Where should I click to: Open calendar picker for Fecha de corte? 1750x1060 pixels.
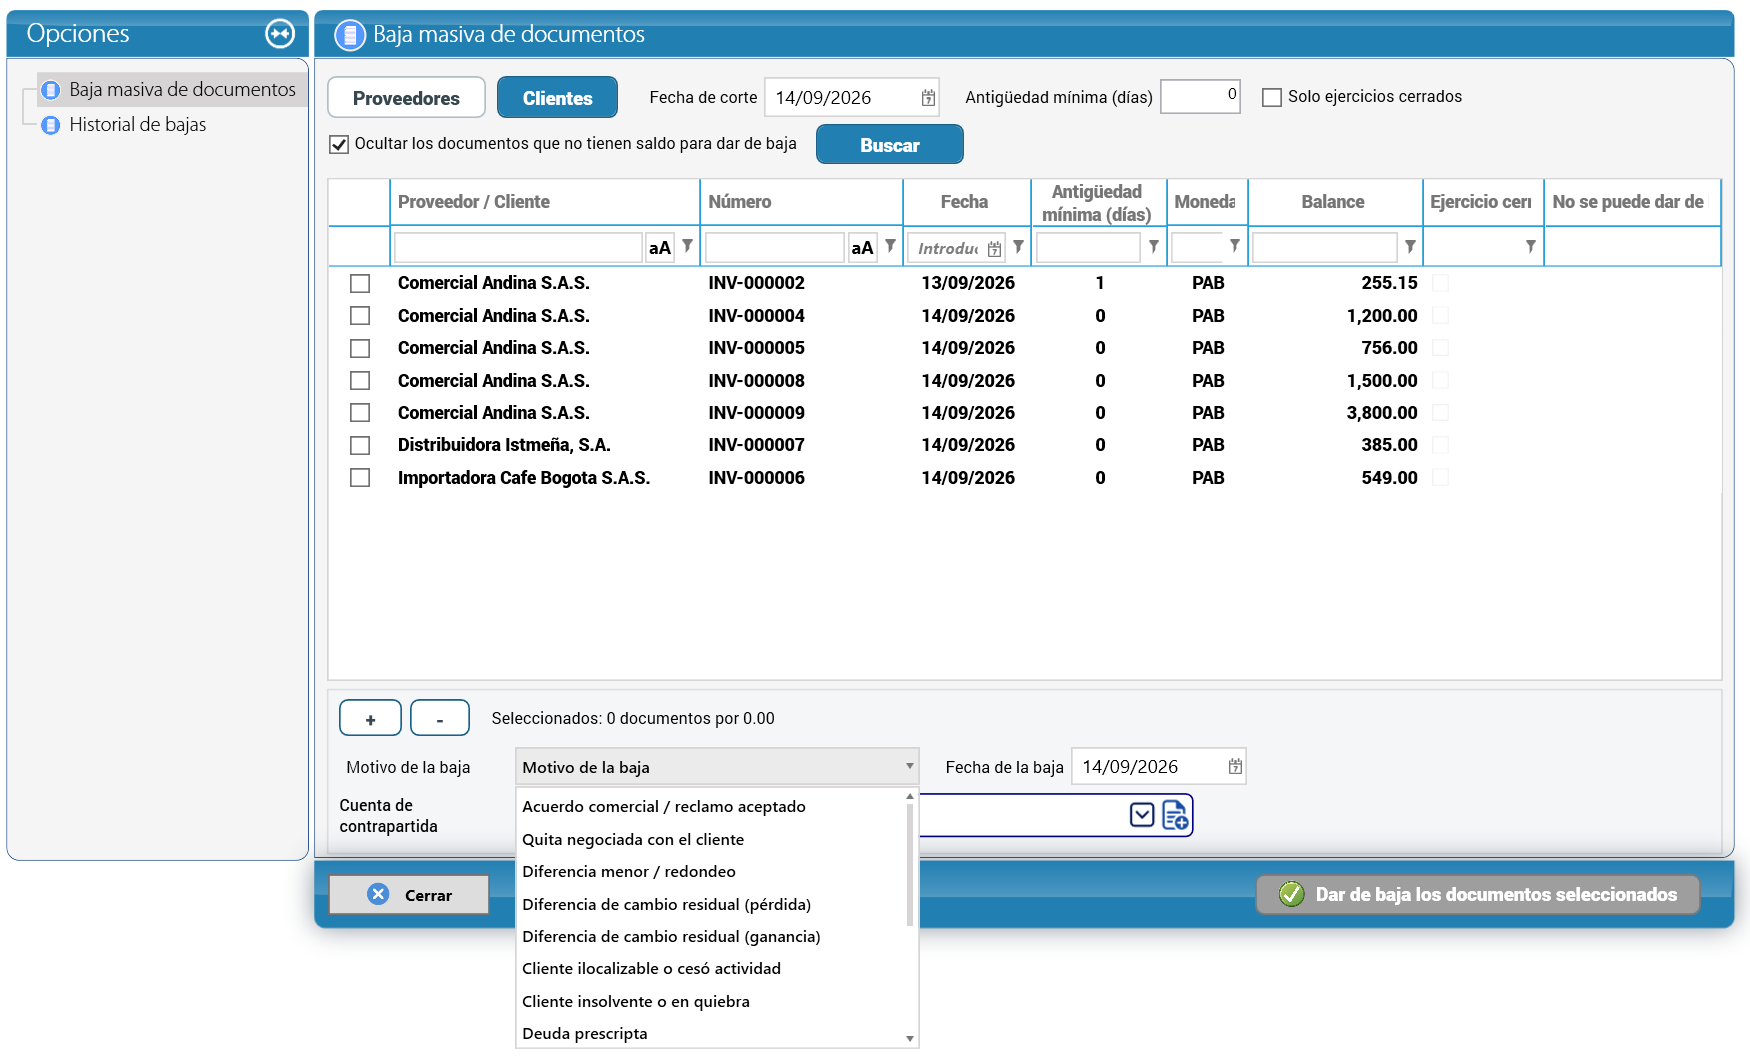click(928, 98)
